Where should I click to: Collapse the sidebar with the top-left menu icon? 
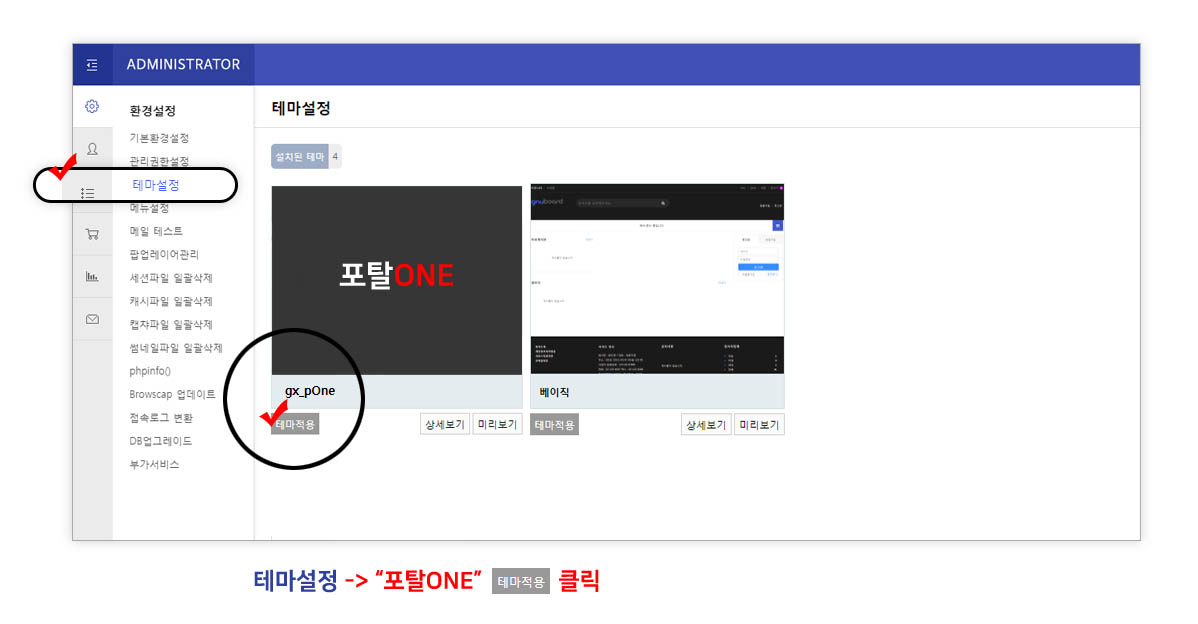[92, 64]
